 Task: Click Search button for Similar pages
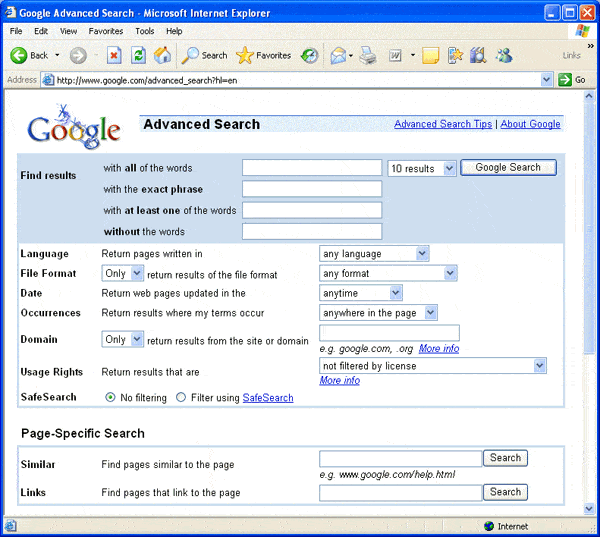click(505, 458)
